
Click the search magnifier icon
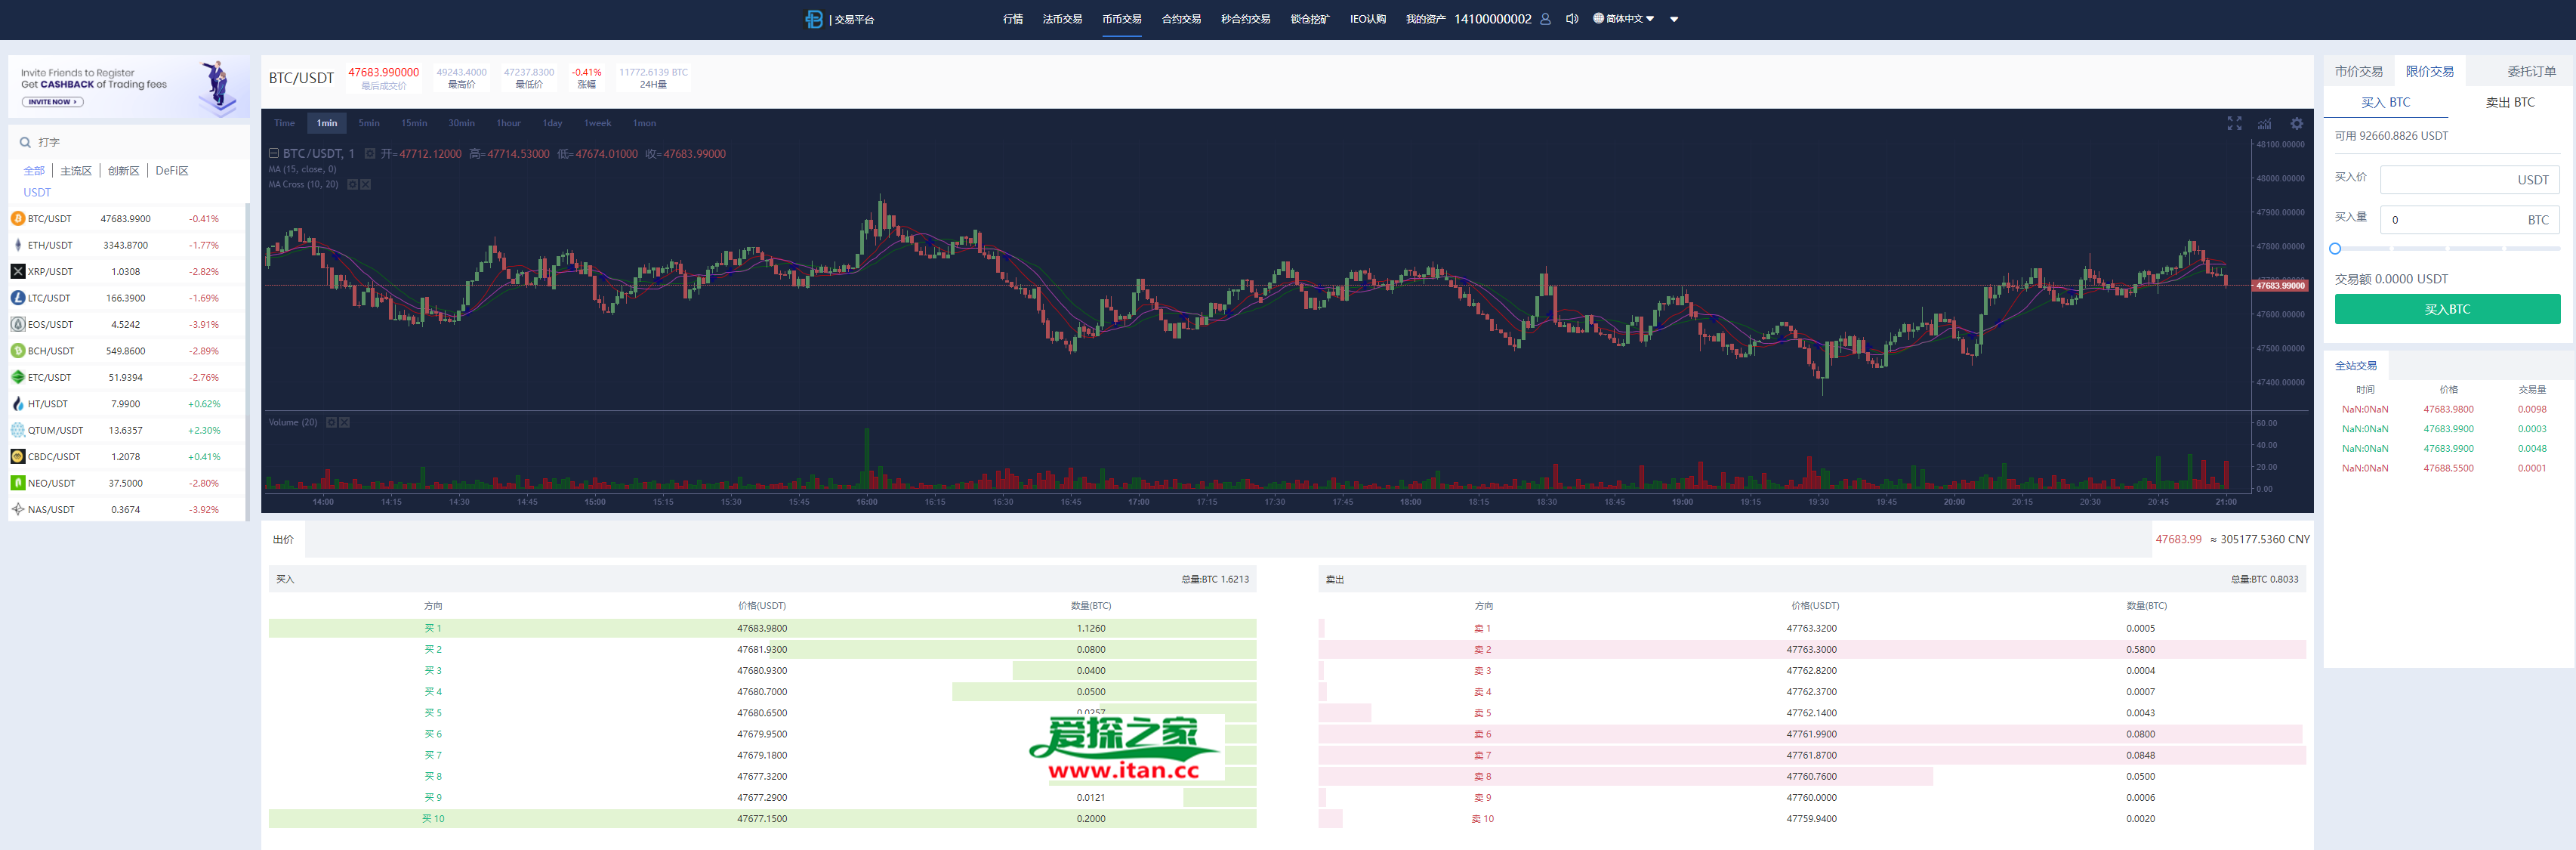tap(25, 142)
